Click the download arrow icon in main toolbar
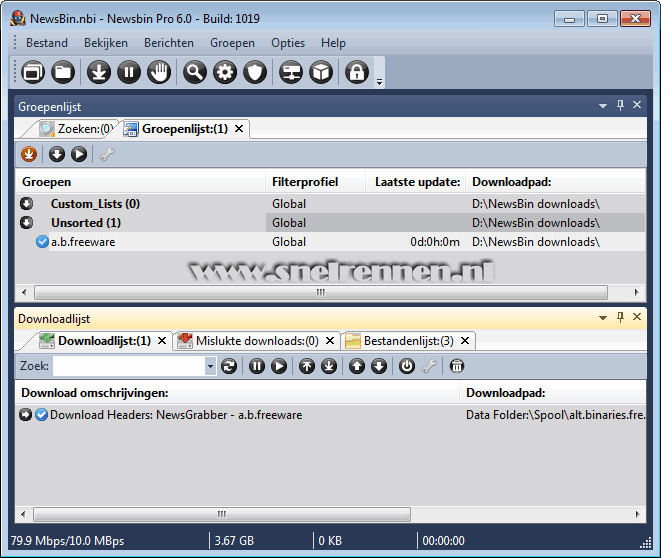 tap(99, 72)
